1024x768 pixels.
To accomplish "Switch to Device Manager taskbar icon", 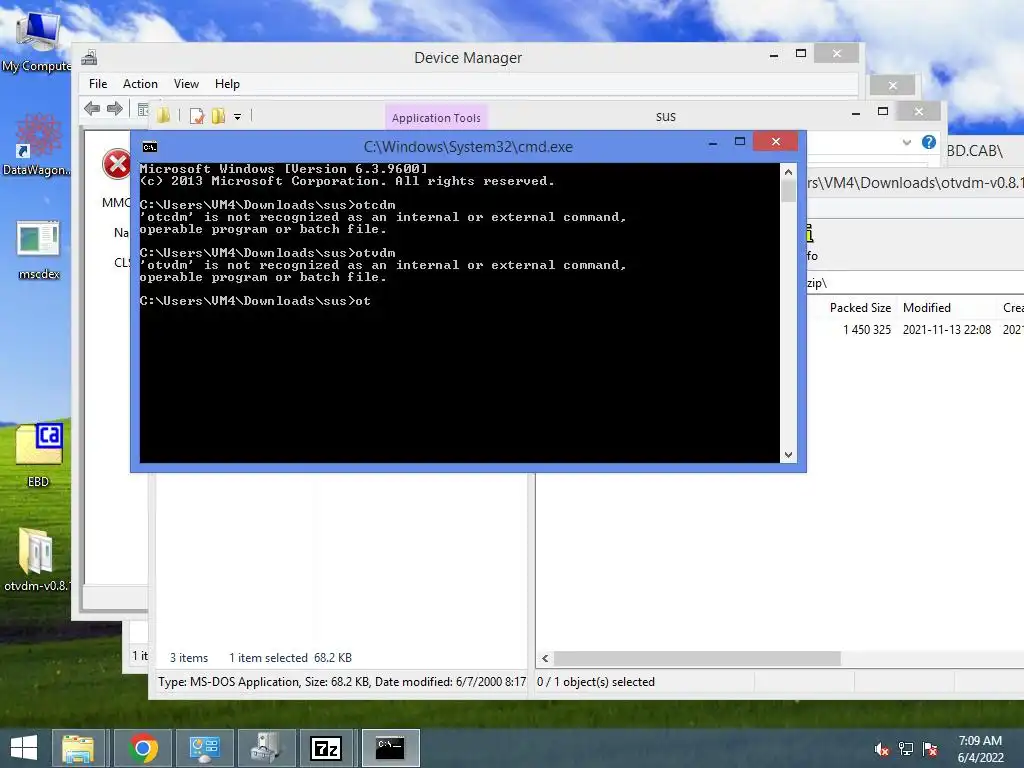I will coord(266,748).
